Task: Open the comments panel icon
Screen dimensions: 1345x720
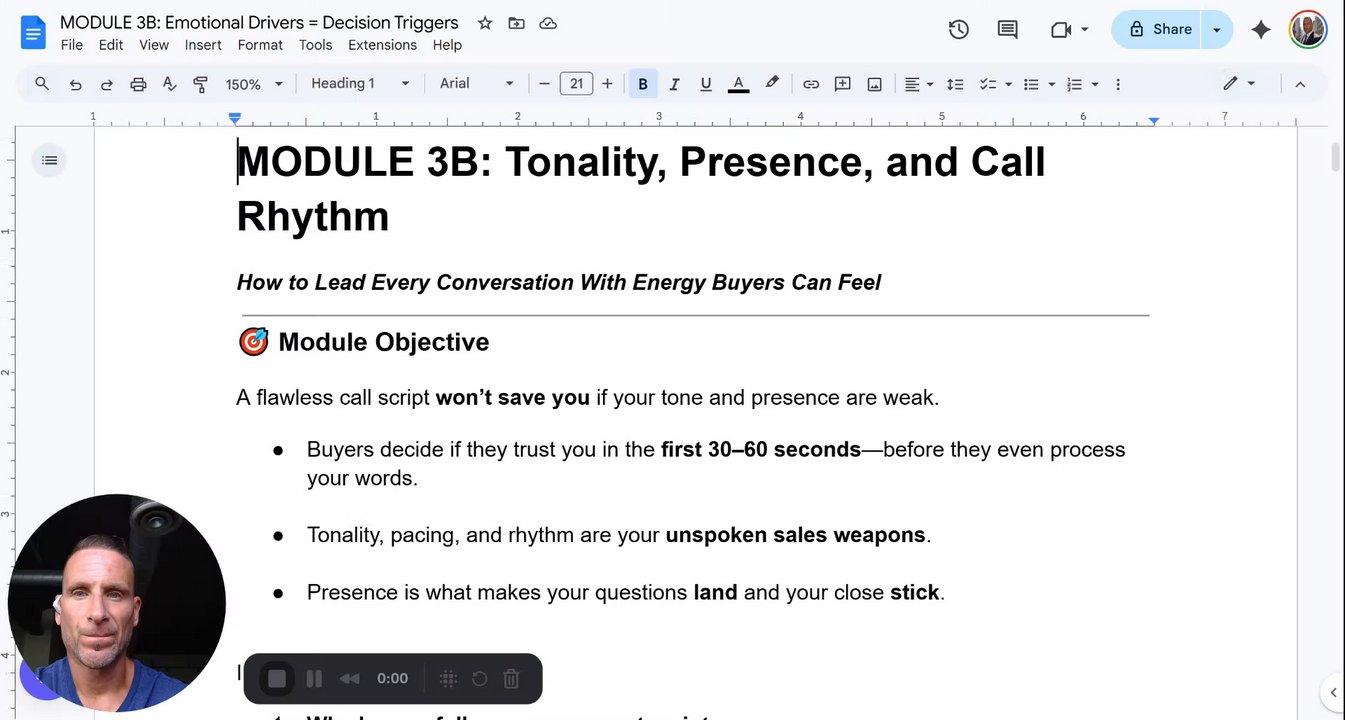Action: click(x=1007, y=30)
